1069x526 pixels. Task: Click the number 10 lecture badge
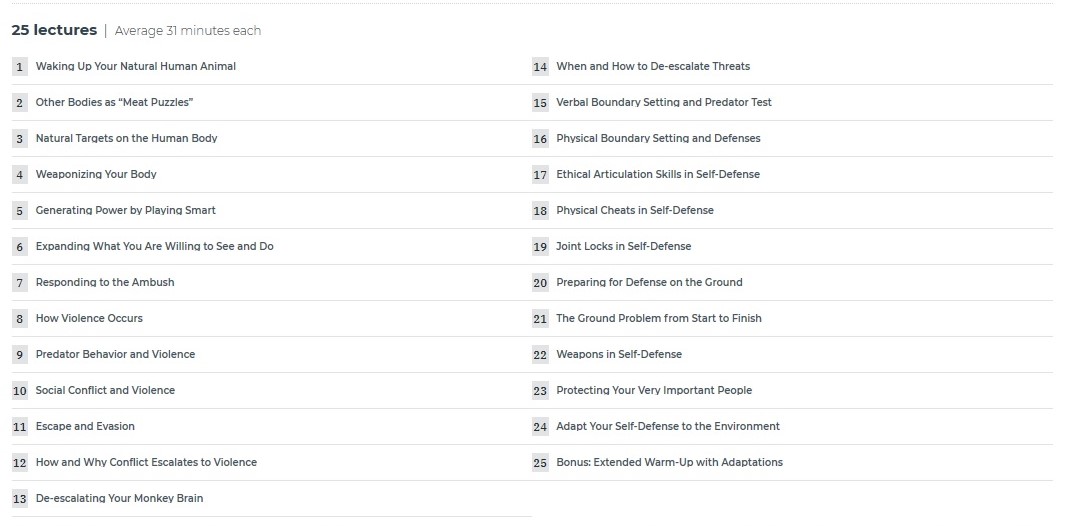click(20, 391)
